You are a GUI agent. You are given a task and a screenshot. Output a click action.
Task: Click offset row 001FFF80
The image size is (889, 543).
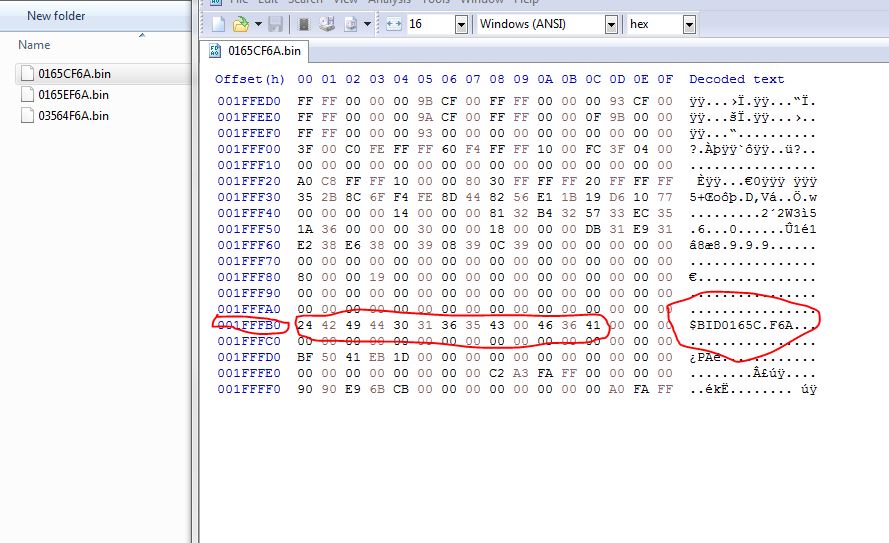pos(249,277)
